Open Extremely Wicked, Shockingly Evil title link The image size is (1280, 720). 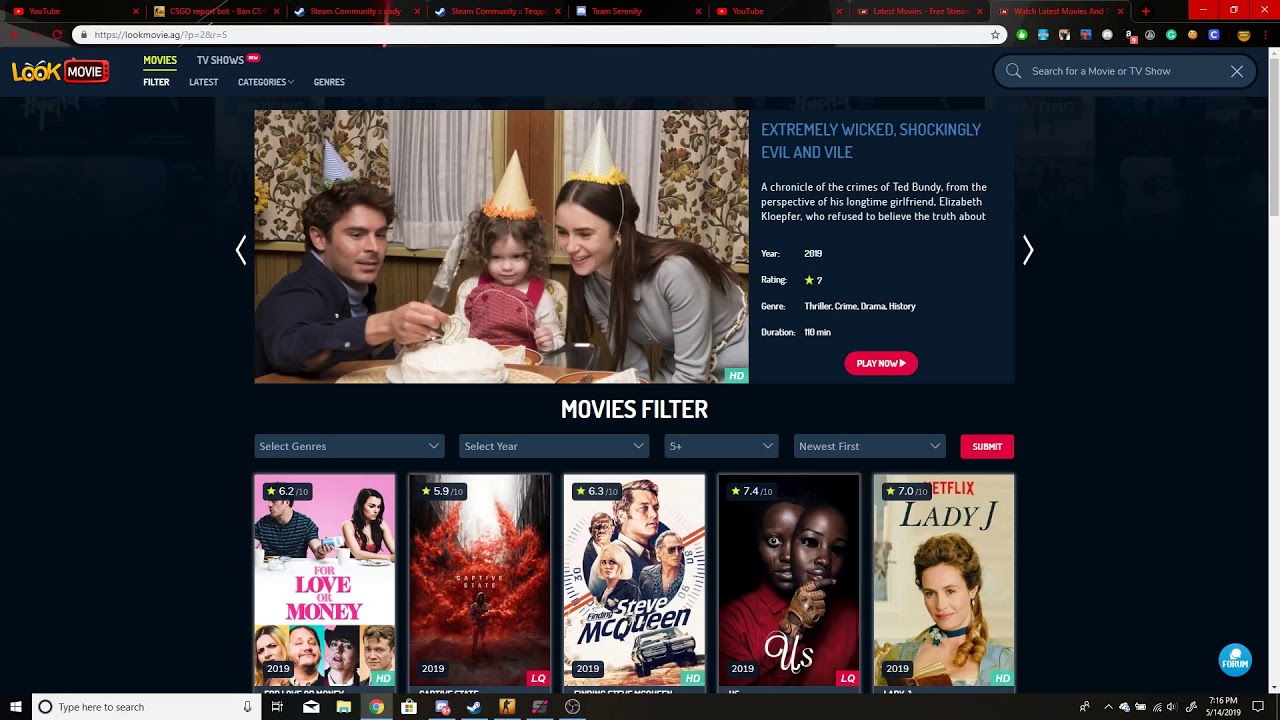[871, 141]
